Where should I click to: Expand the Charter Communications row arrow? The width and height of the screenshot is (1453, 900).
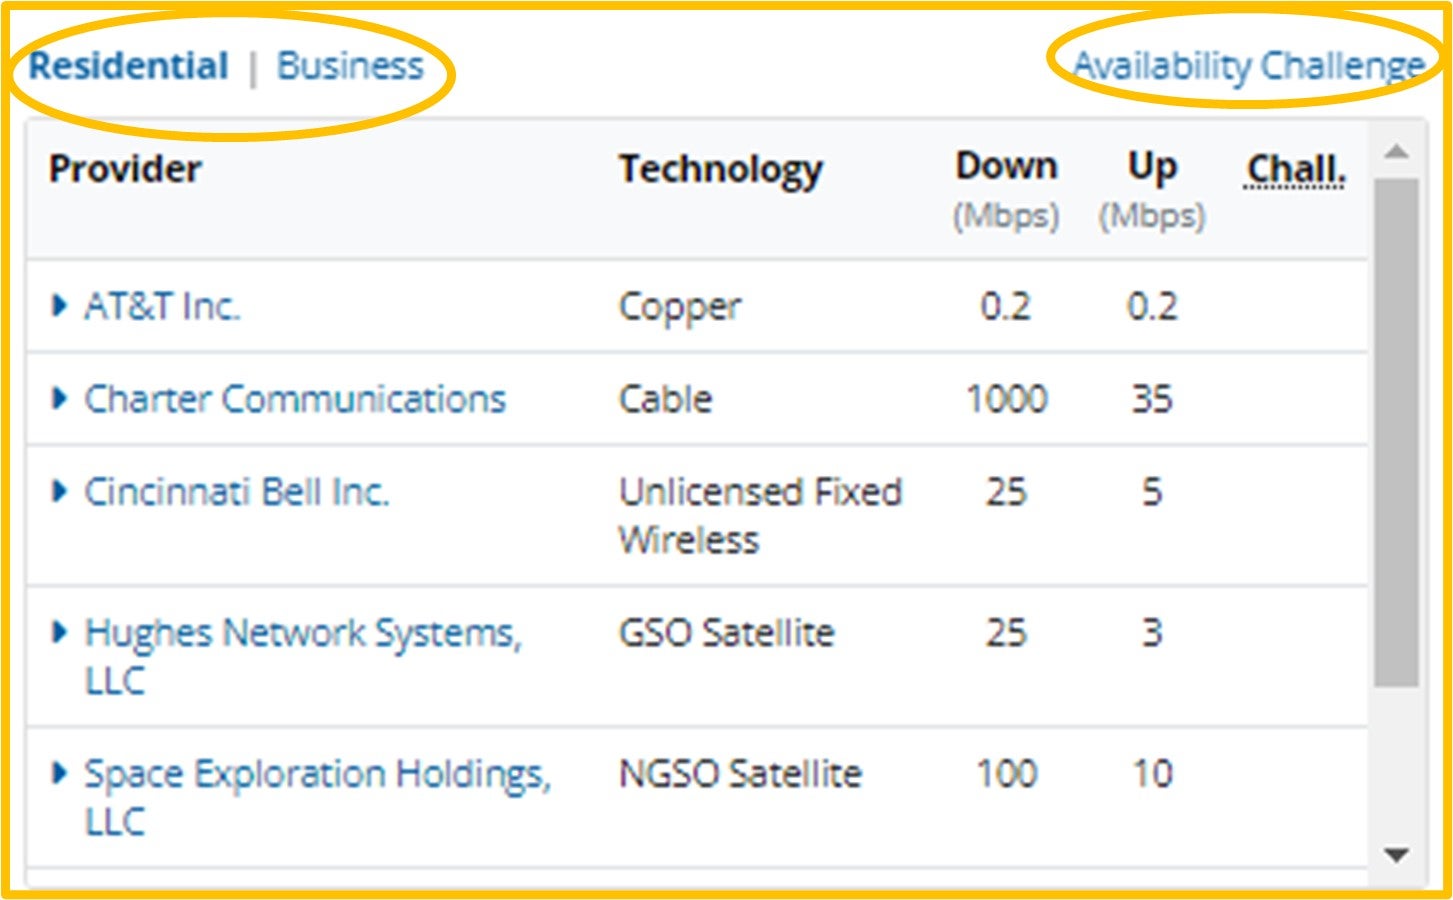59,398
